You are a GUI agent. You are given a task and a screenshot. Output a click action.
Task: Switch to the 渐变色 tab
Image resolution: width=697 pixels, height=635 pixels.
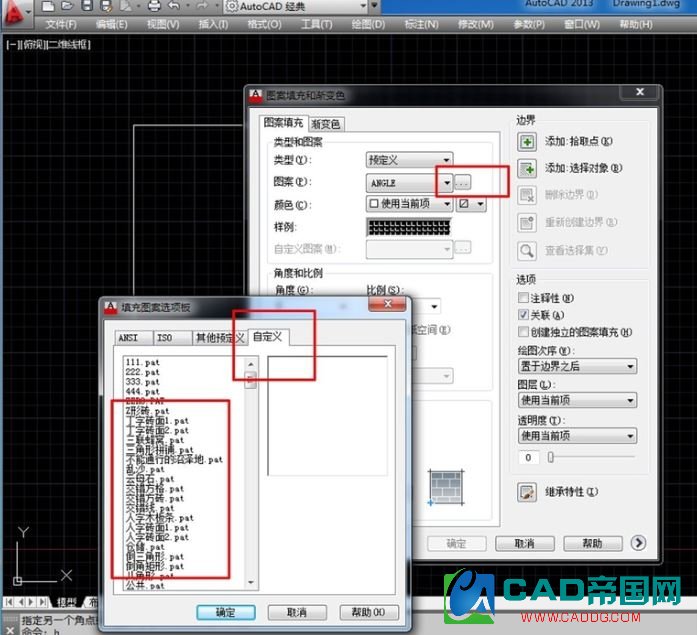[326, 124]
